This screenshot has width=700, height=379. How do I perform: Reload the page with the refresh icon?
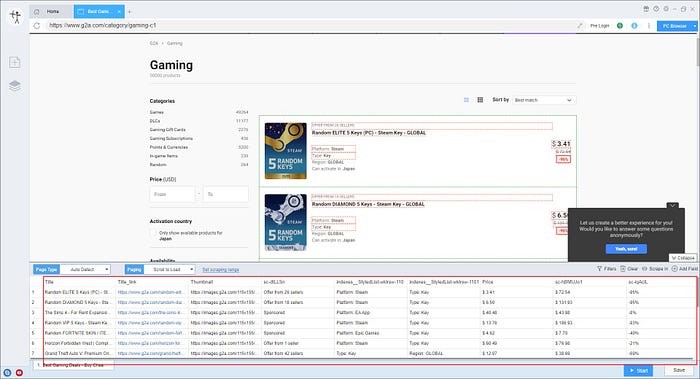point(37,25)
